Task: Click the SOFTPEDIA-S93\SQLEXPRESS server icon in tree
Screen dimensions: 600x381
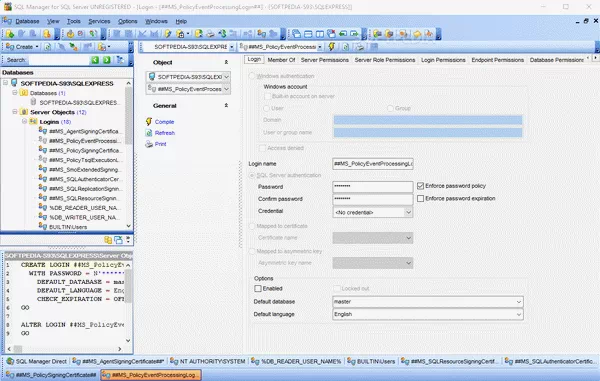Action: click(x=14, y=83)
